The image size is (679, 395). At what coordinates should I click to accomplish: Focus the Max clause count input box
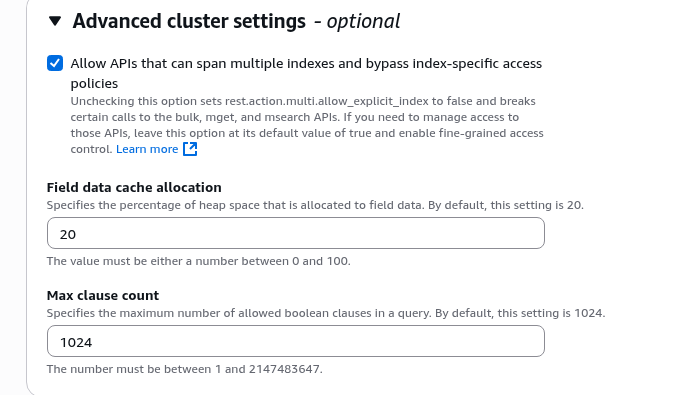(296, 341)
